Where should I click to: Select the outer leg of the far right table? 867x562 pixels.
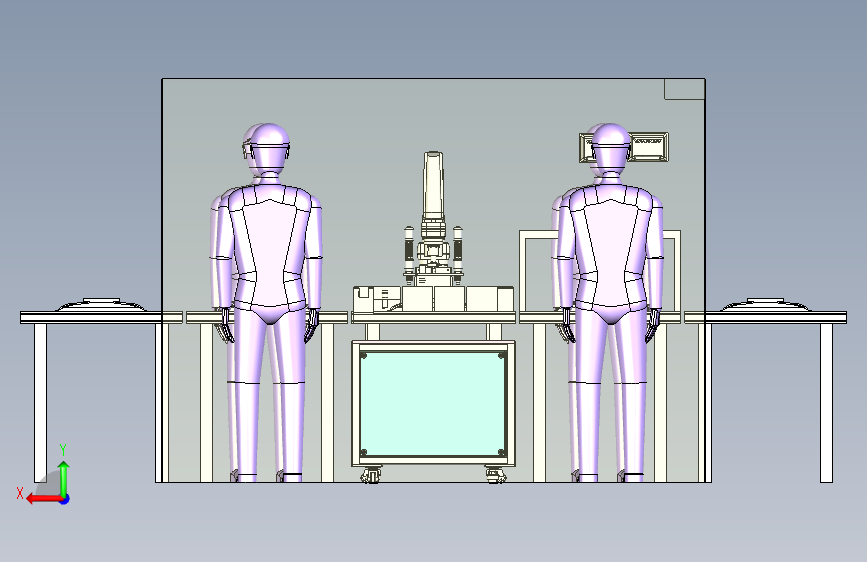click(826, 403)
